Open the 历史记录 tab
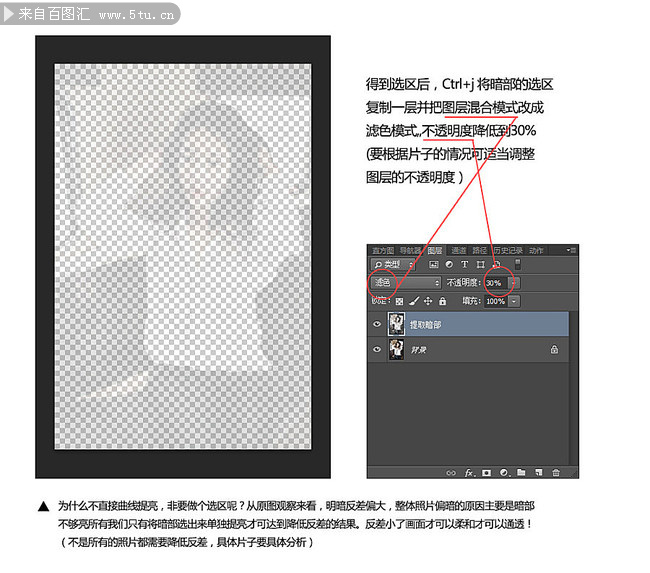 509,250
